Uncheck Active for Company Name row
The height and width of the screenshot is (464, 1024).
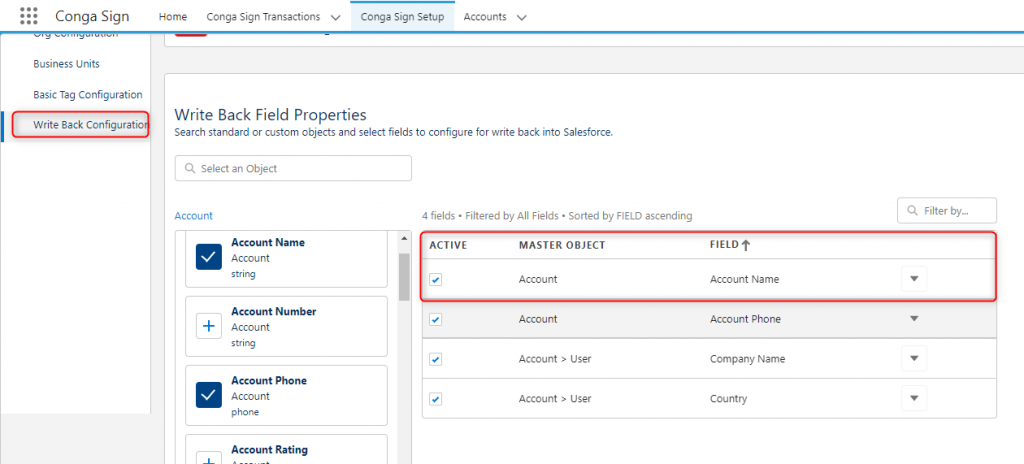pos(436,359)
